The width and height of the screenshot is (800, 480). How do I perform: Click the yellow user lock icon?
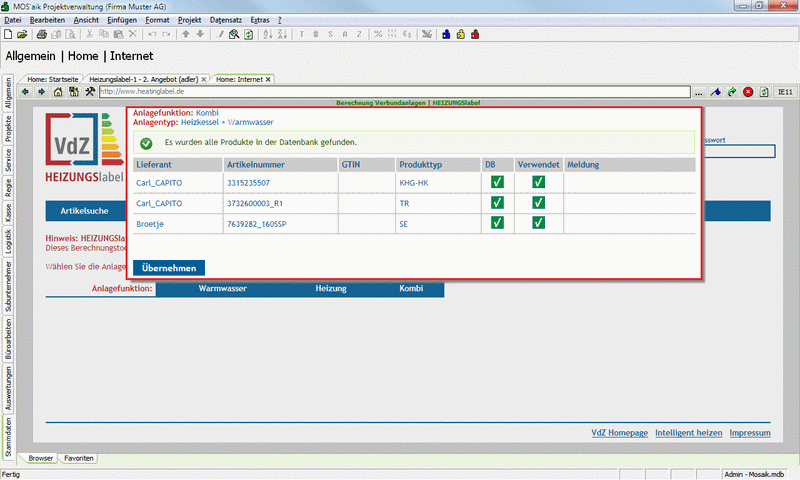461,34
